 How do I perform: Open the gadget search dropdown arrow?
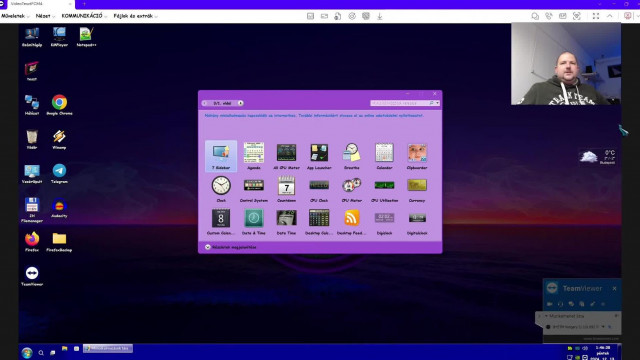pos(438,103)
